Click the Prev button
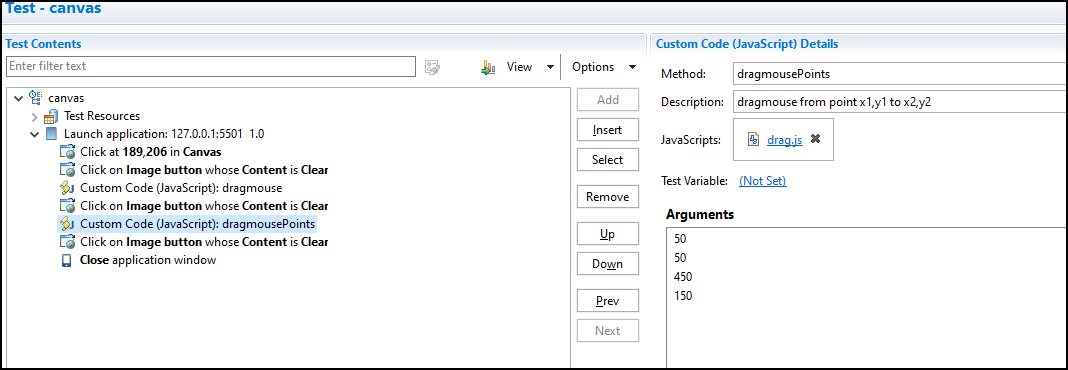 click(608, 301)
